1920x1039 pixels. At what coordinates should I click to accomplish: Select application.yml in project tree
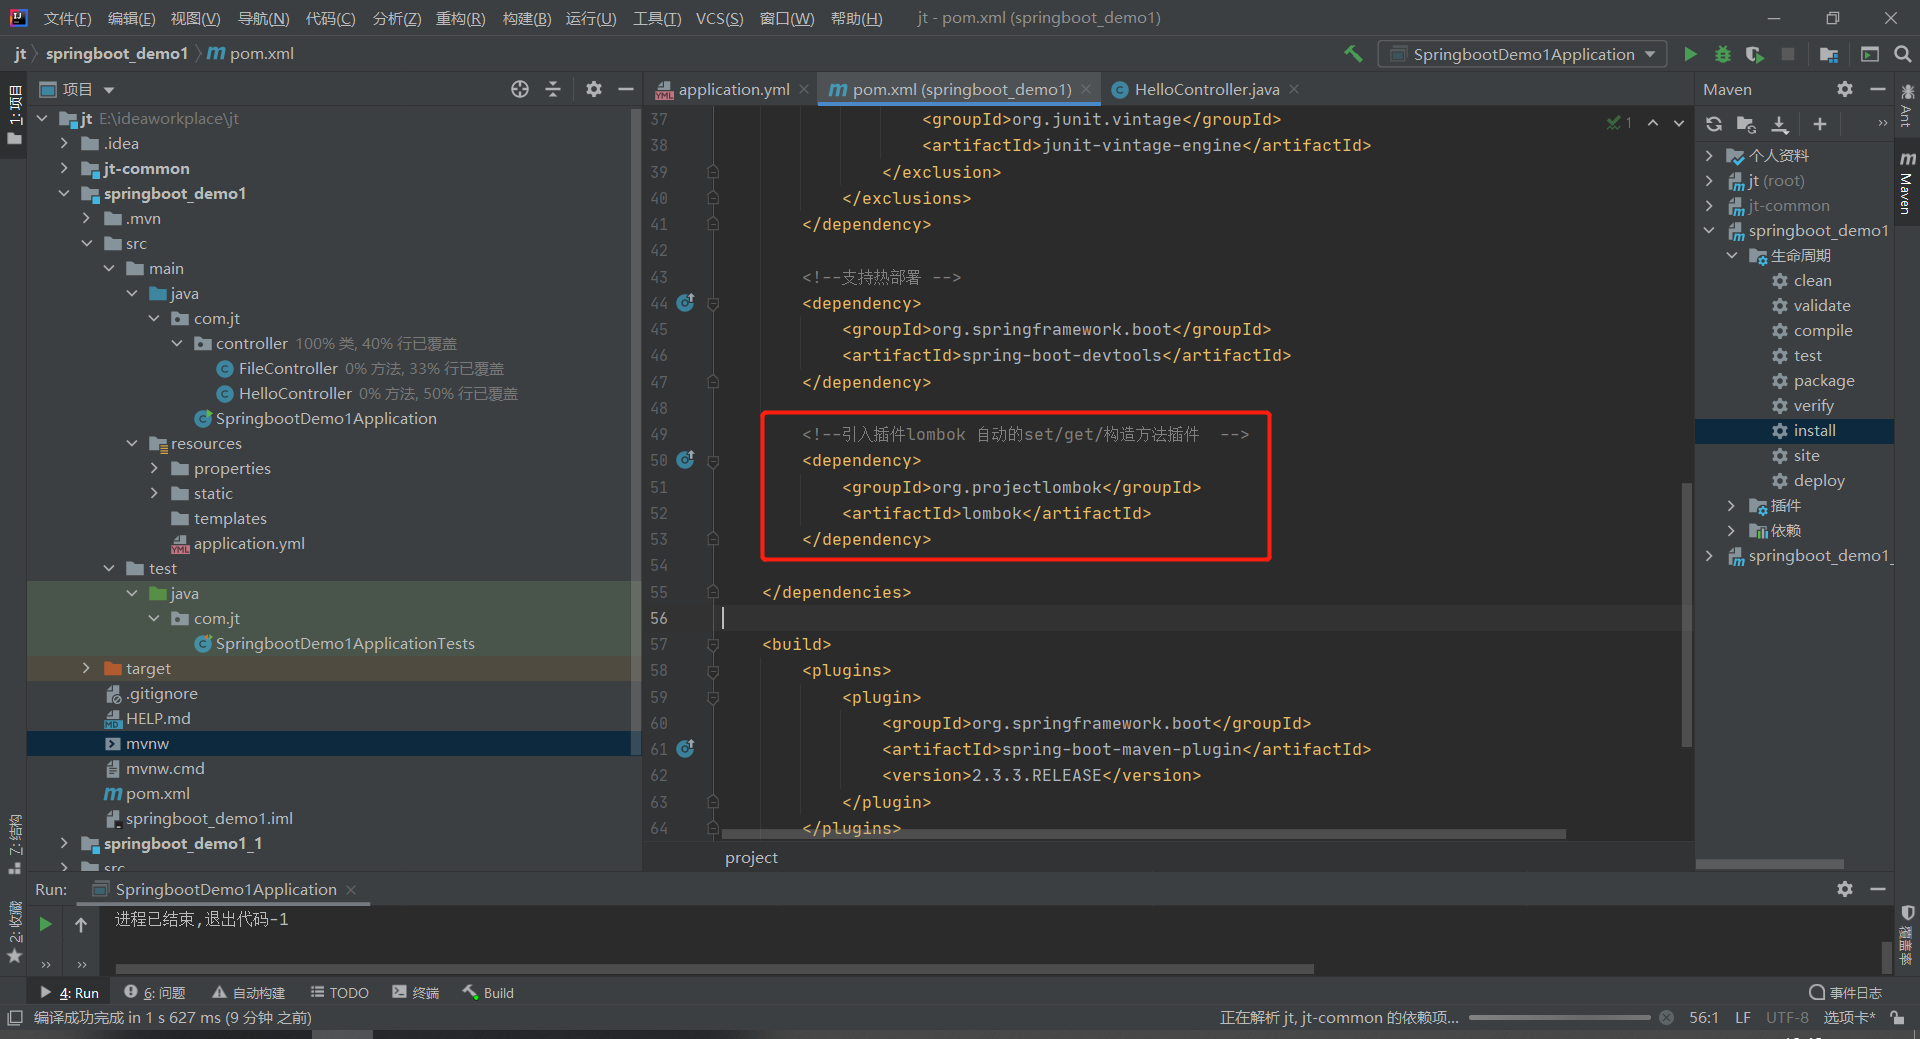249,543
